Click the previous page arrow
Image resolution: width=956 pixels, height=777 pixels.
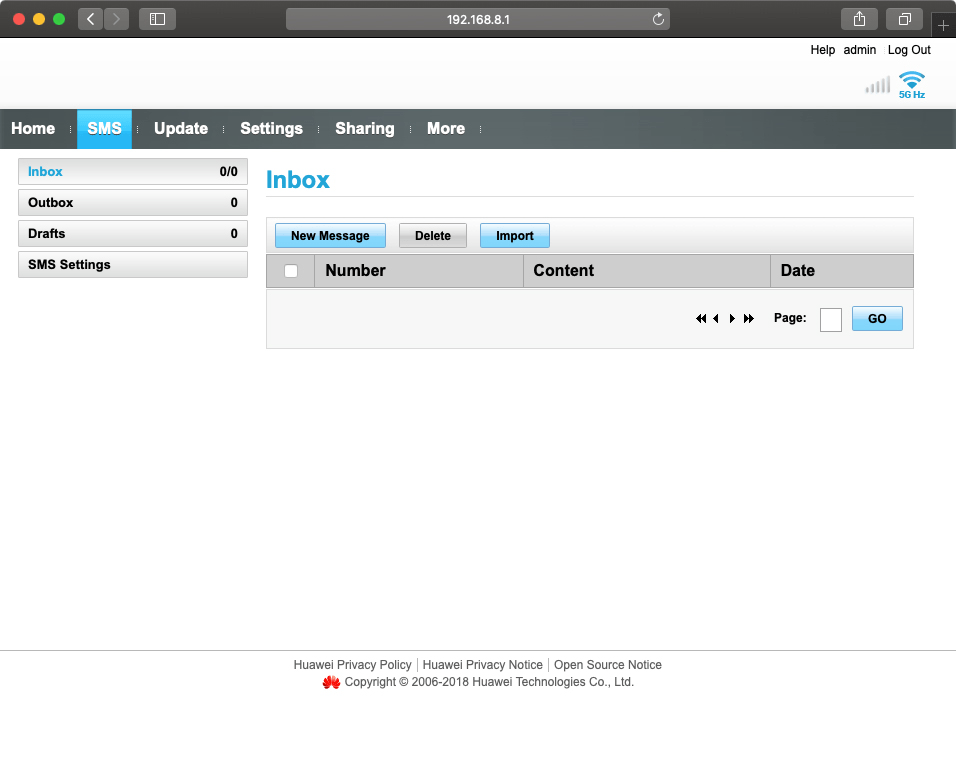pyautogui.click(x=716, y=318)
